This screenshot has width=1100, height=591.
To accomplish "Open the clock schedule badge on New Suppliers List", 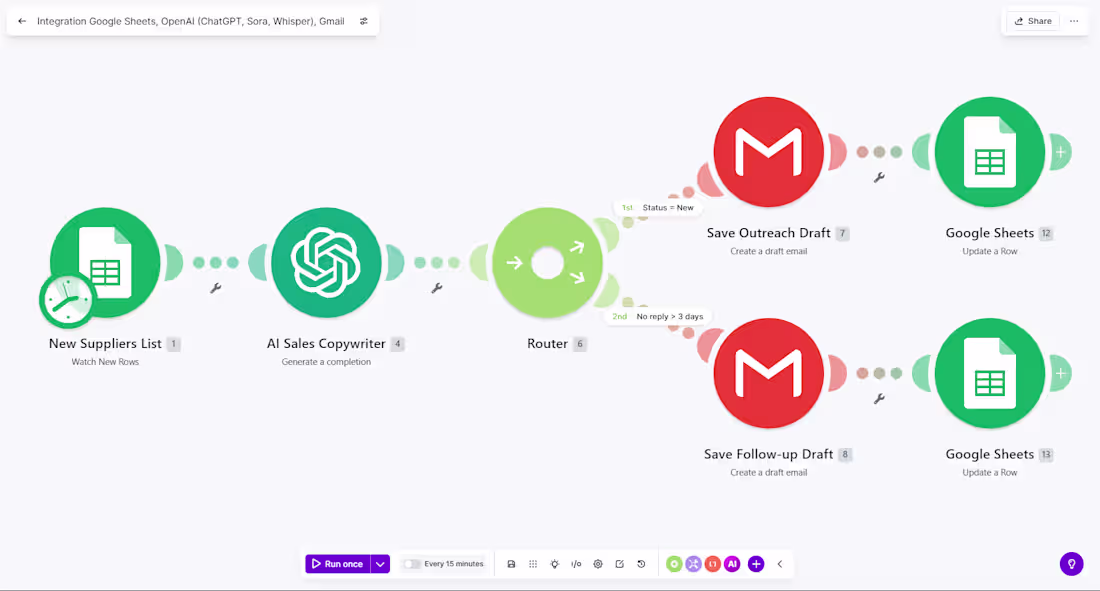I will pyautogui.click(x=67, y=300).
